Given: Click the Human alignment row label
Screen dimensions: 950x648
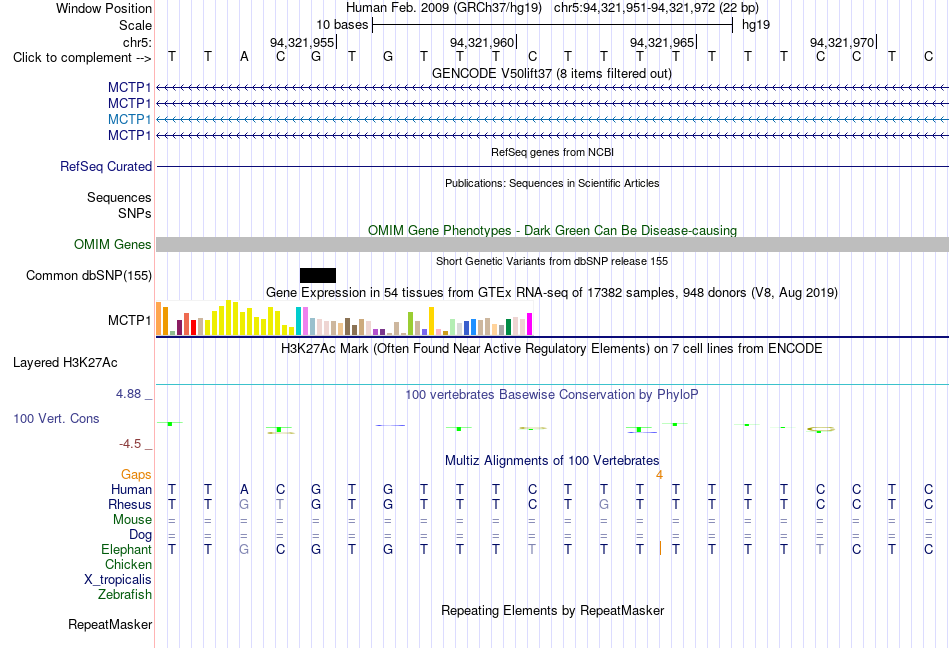Looking at the screenshot, I should coord(131,489).
